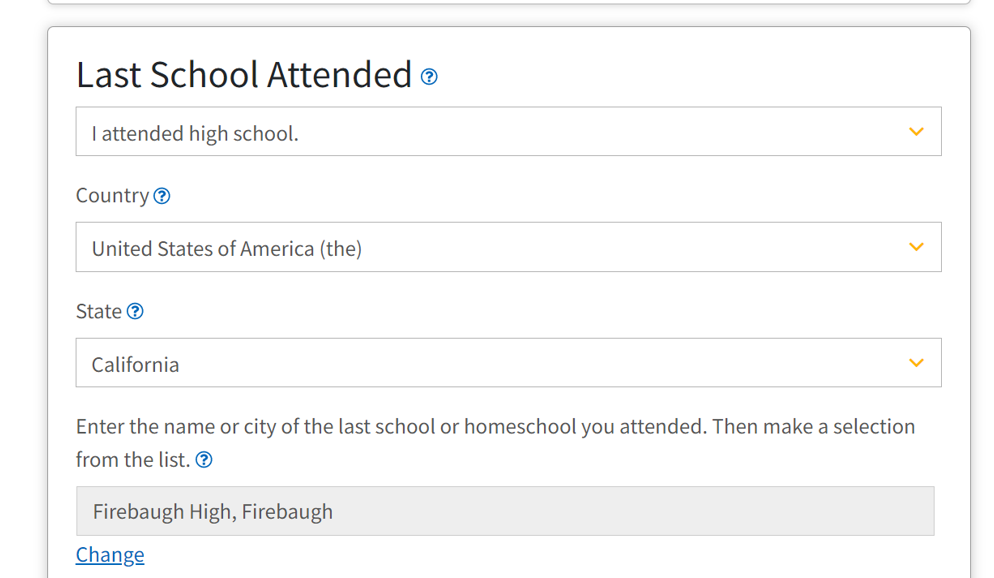
Task: Click the Country help question-mark icon
Action: click(162, 196)
